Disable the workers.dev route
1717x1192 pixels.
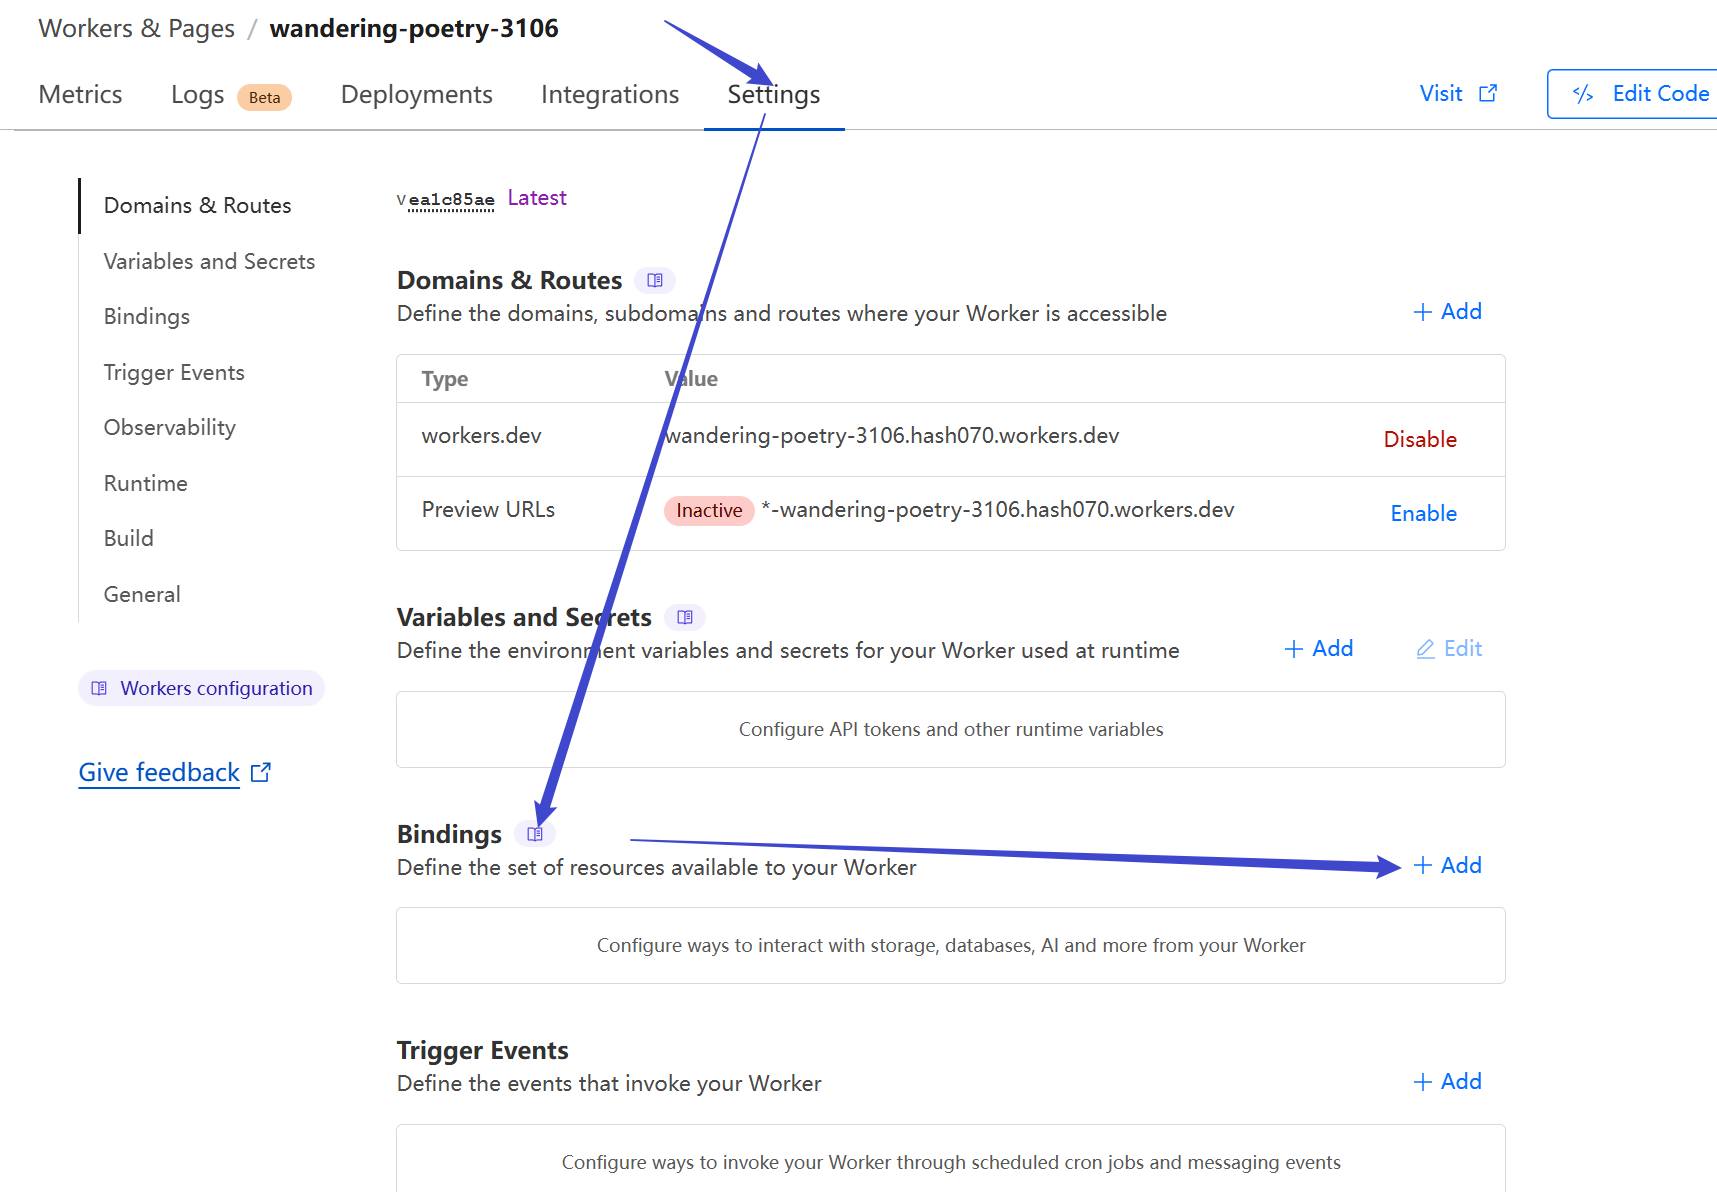[x=1420, y=439]
